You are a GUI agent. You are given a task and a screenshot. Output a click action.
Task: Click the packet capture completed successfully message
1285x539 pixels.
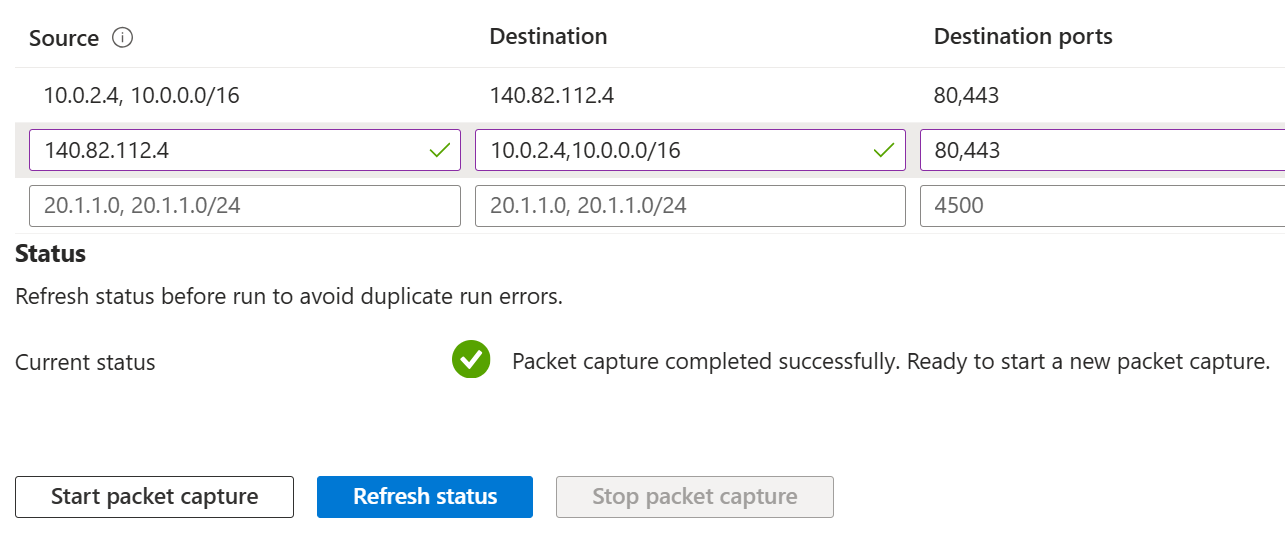[x=890, y=361]
